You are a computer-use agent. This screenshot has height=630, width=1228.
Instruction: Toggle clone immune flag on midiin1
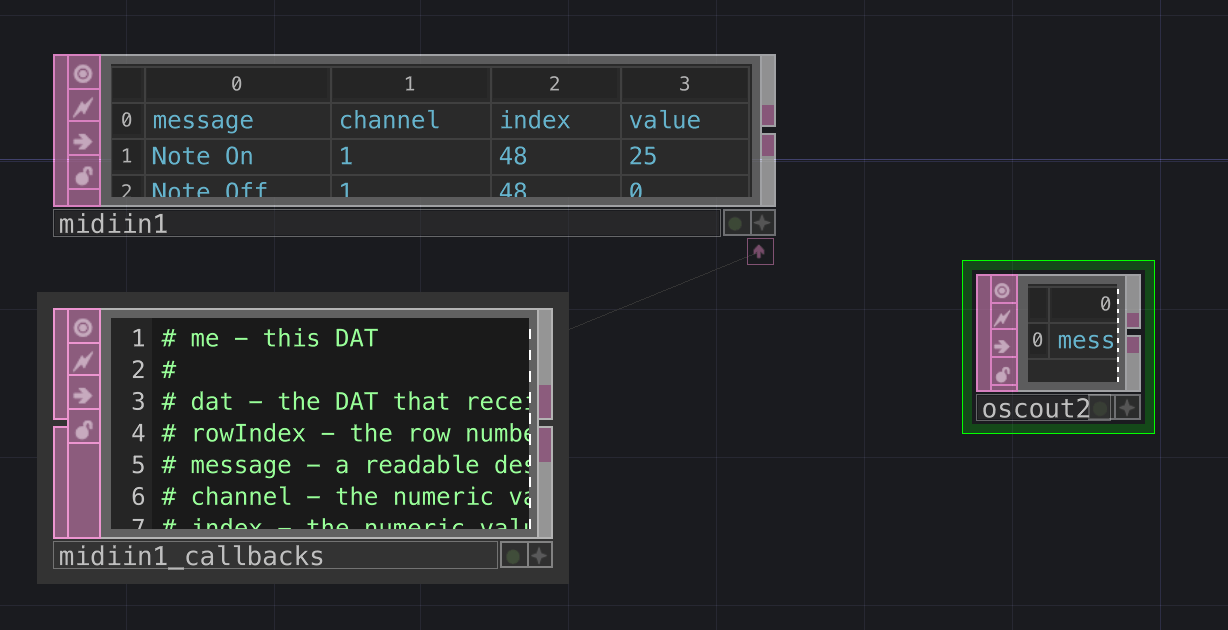coord(83,106)
